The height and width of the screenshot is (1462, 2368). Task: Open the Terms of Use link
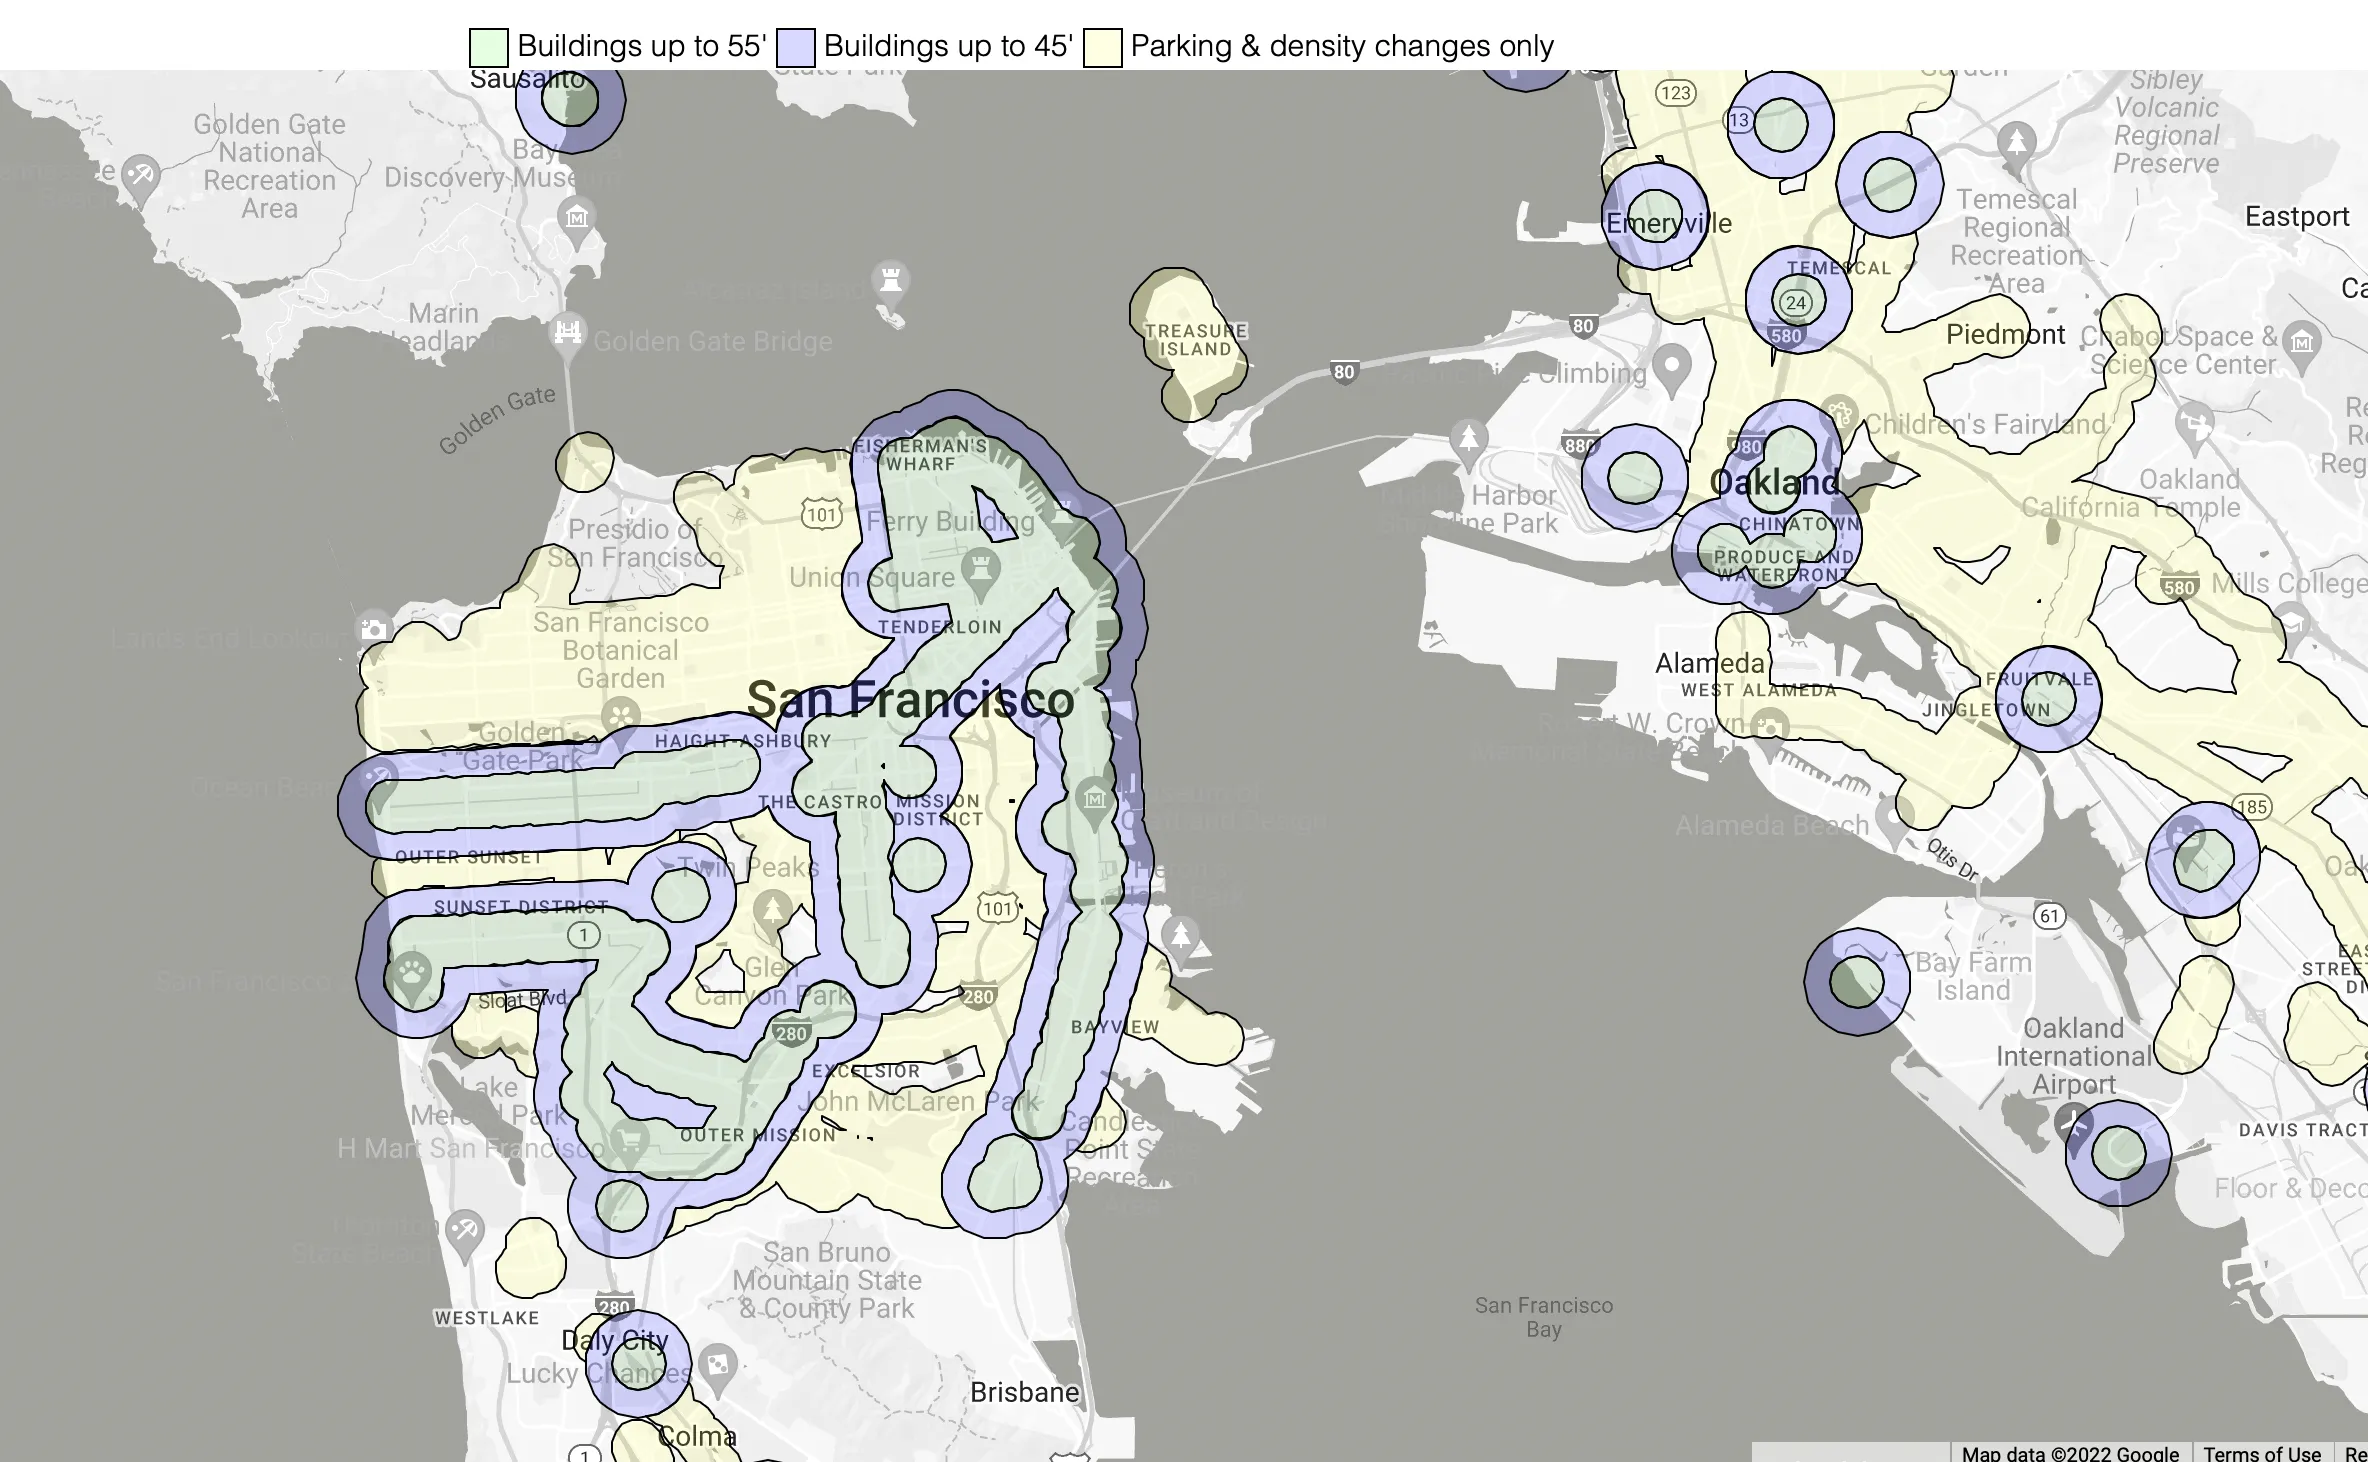pos(2261,1452)
